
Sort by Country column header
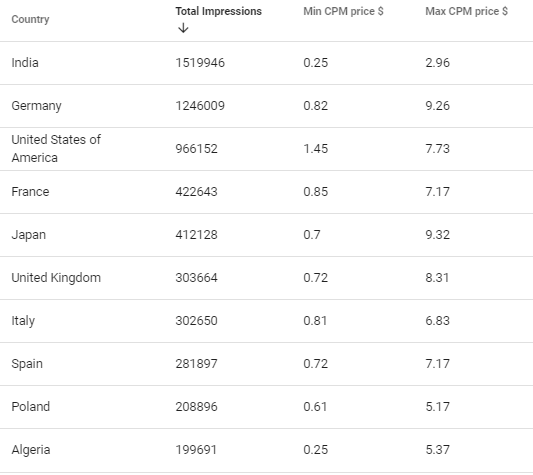click(30, 19)
